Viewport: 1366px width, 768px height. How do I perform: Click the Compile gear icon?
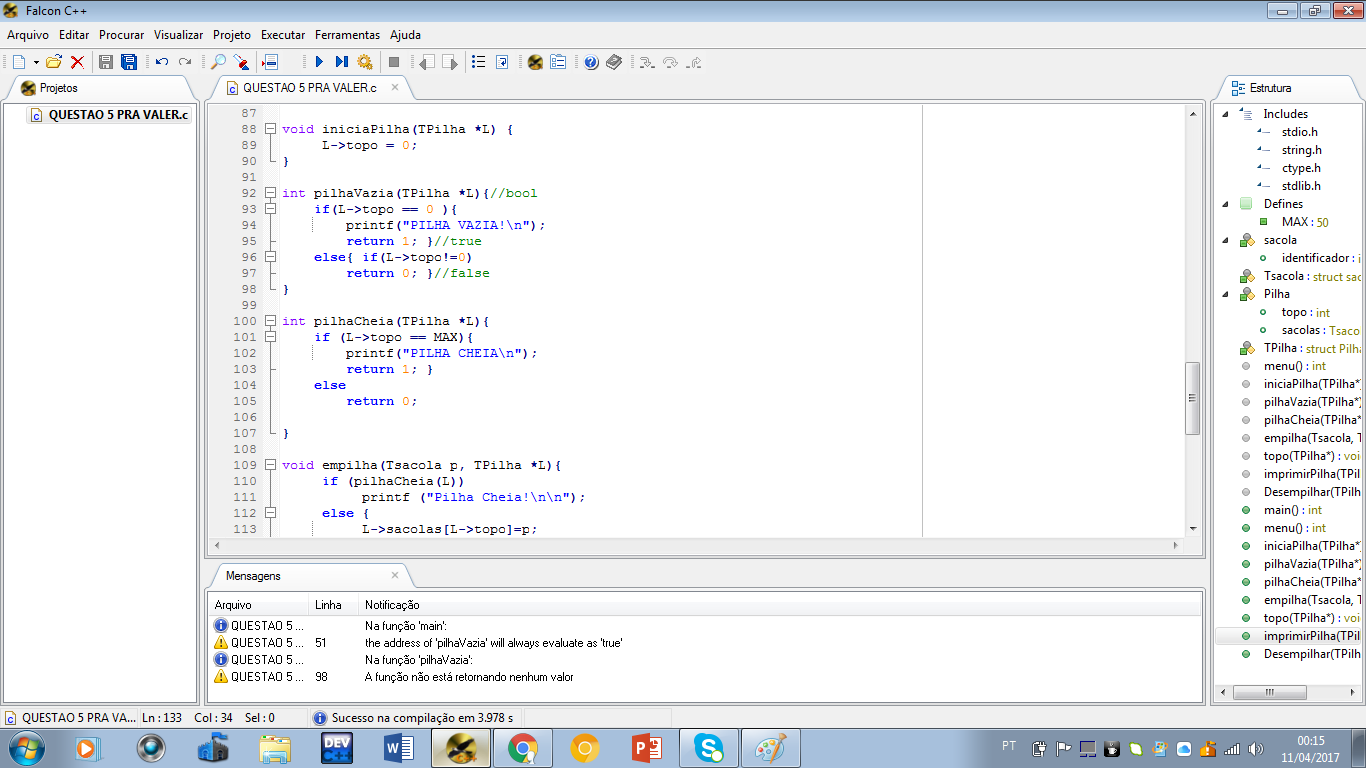coord(365,62)
